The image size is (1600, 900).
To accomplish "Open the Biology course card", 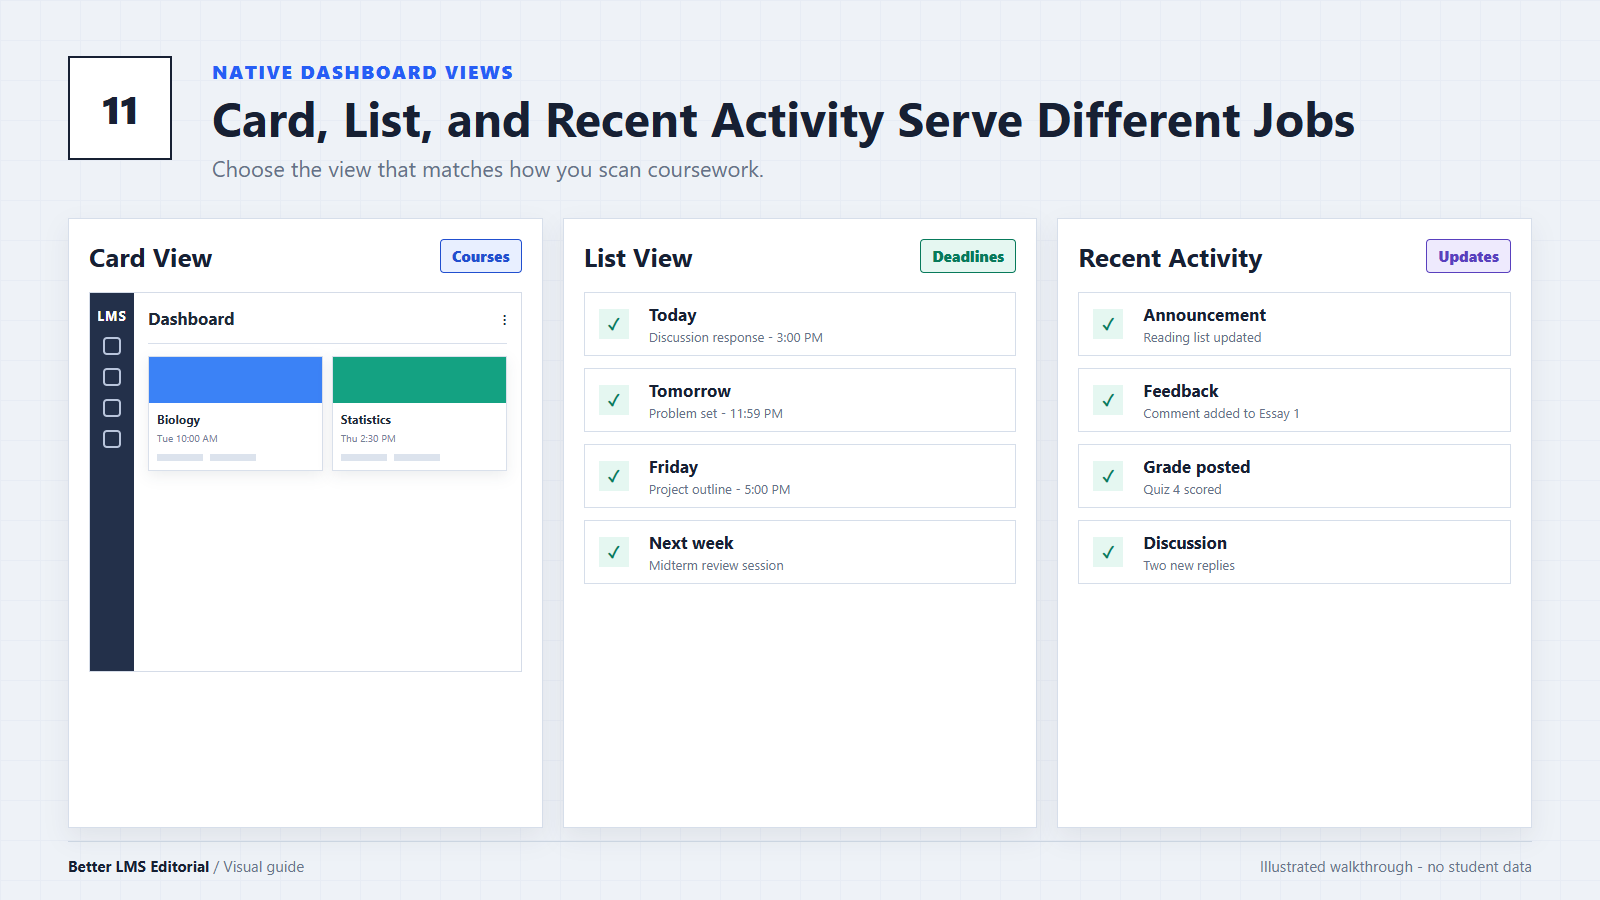I will click(235, 413).
